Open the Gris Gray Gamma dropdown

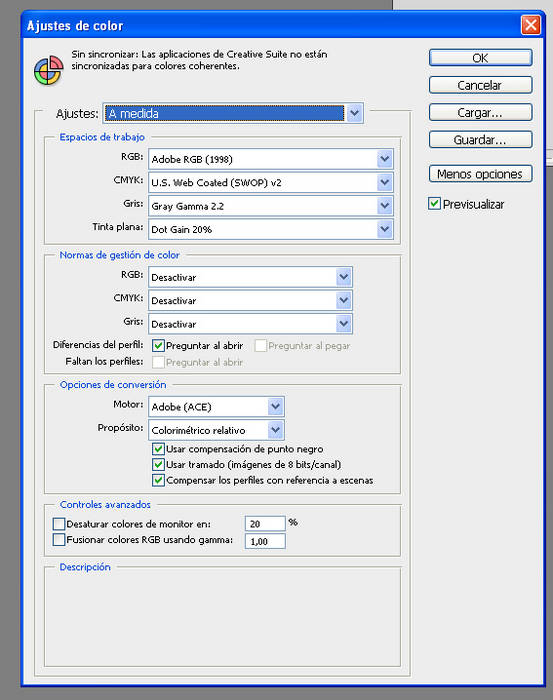point(271,206)
